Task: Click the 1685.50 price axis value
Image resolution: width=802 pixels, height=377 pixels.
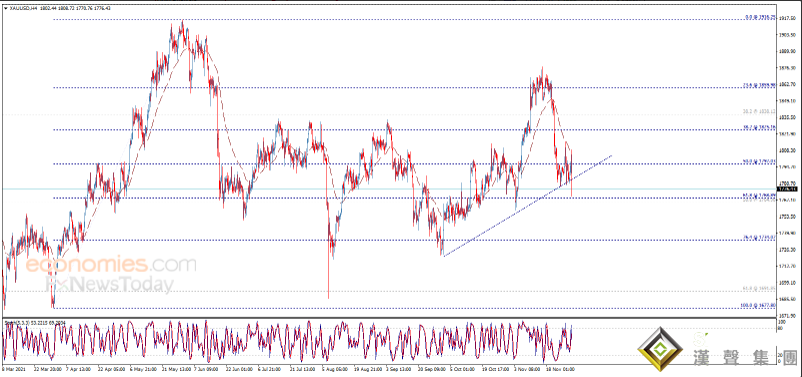Action: (788, 299)
